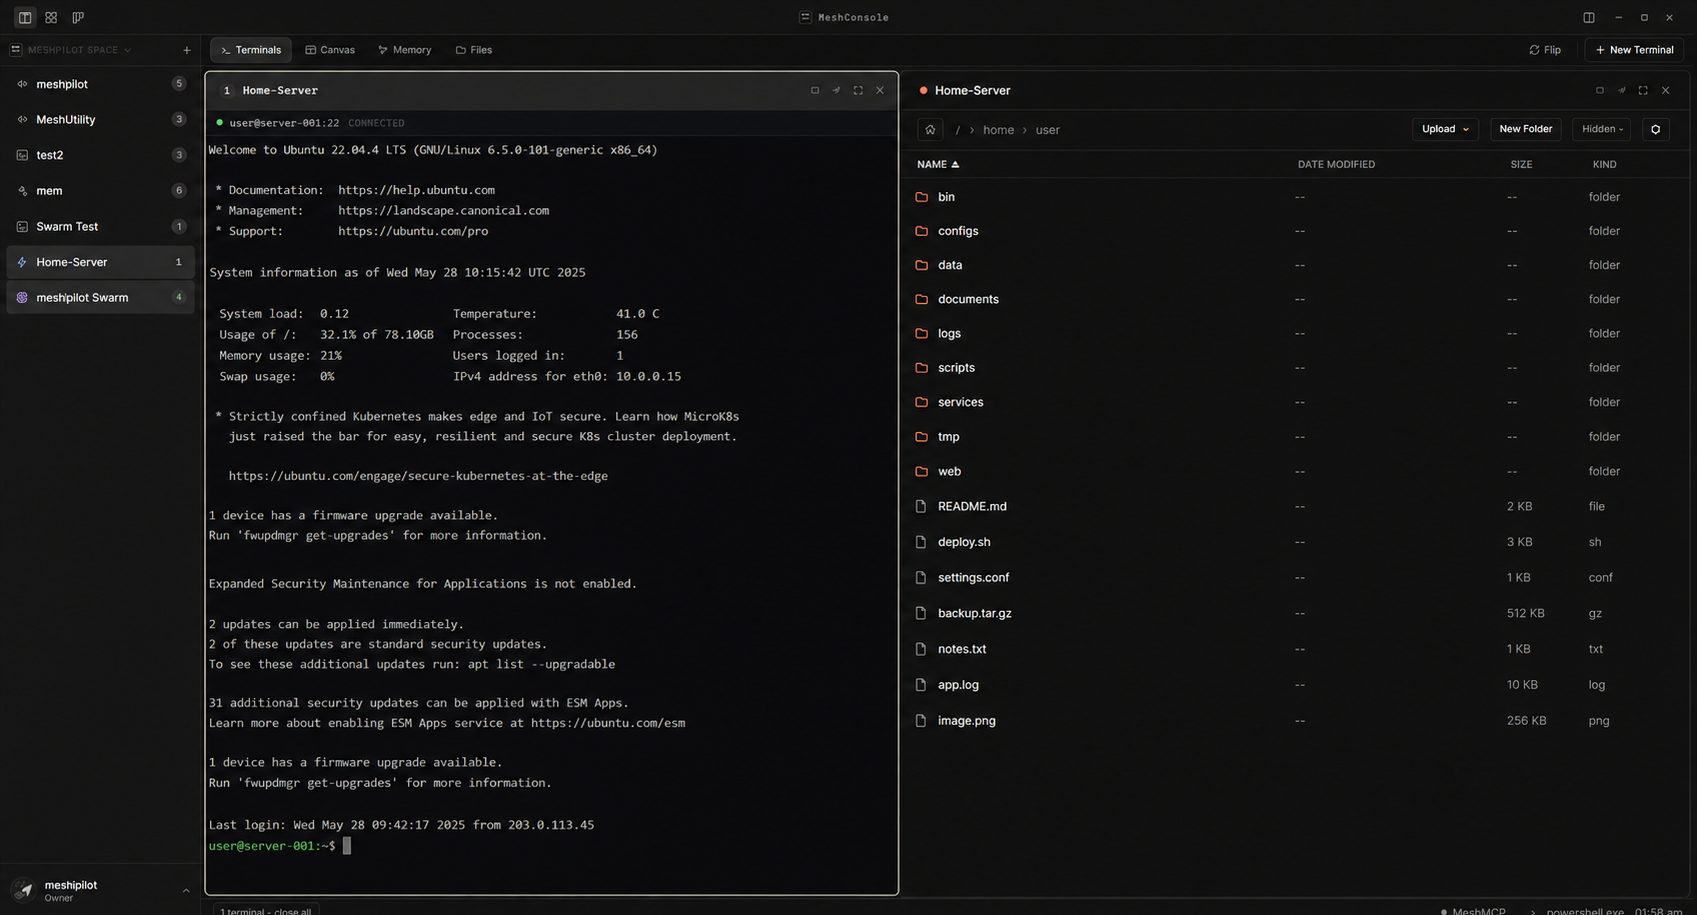Refresh the file browser listing
Image resolution: width=1697 pixels, height=915 pixels.
[1655, 129]
